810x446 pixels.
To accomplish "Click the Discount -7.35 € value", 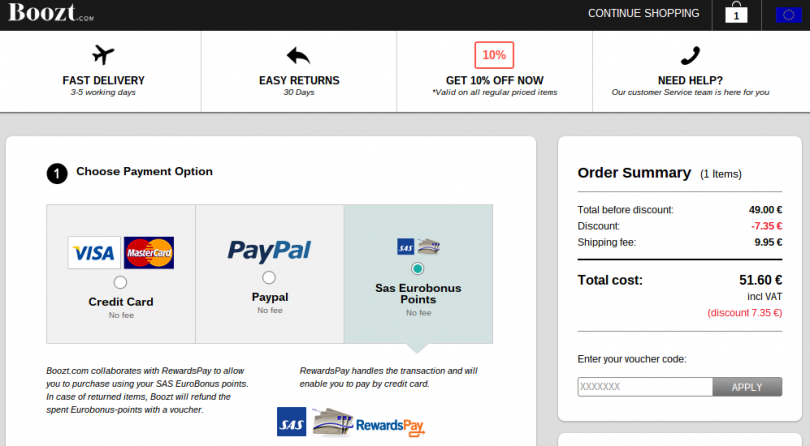I will tap(767, 226).
